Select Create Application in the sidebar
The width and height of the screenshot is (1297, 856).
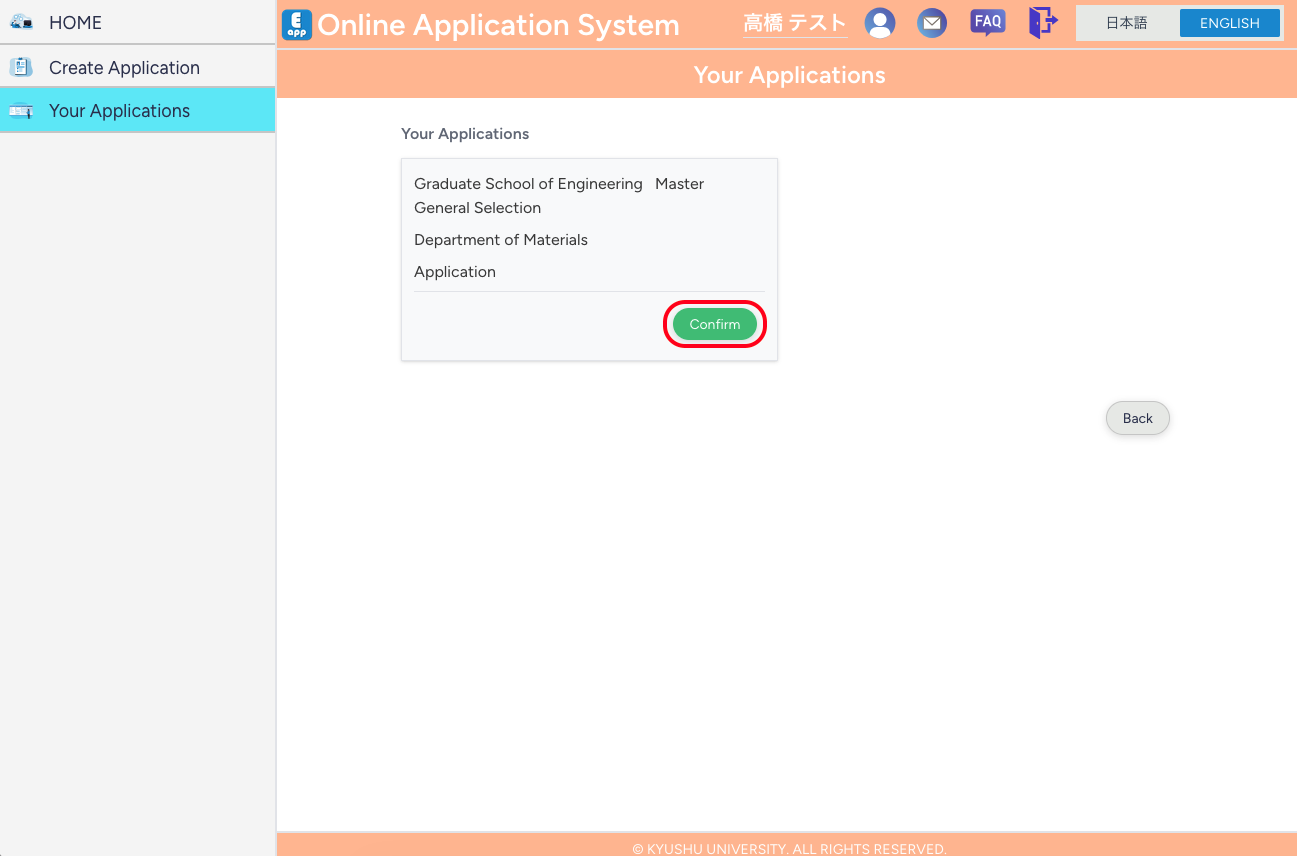124,66
